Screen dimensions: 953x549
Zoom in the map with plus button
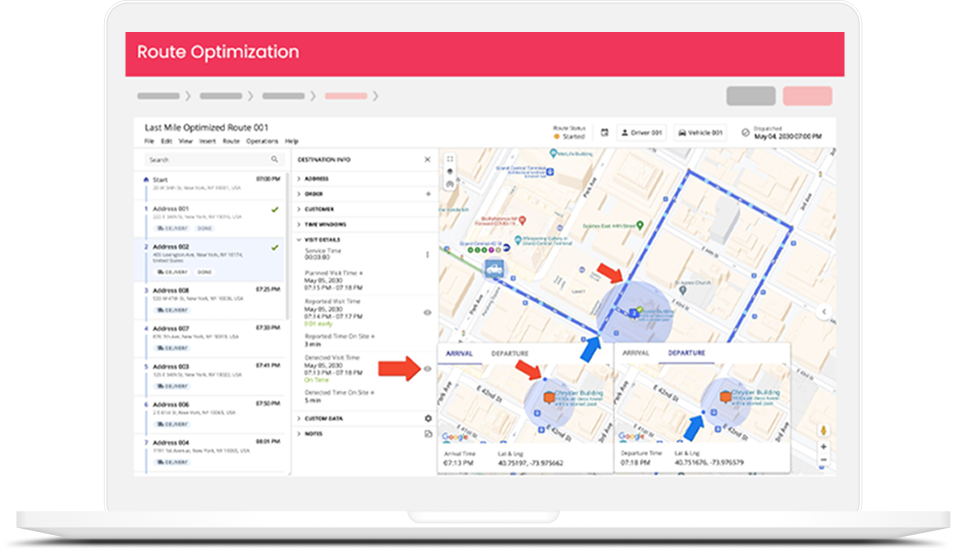click(x=824, y=447)
